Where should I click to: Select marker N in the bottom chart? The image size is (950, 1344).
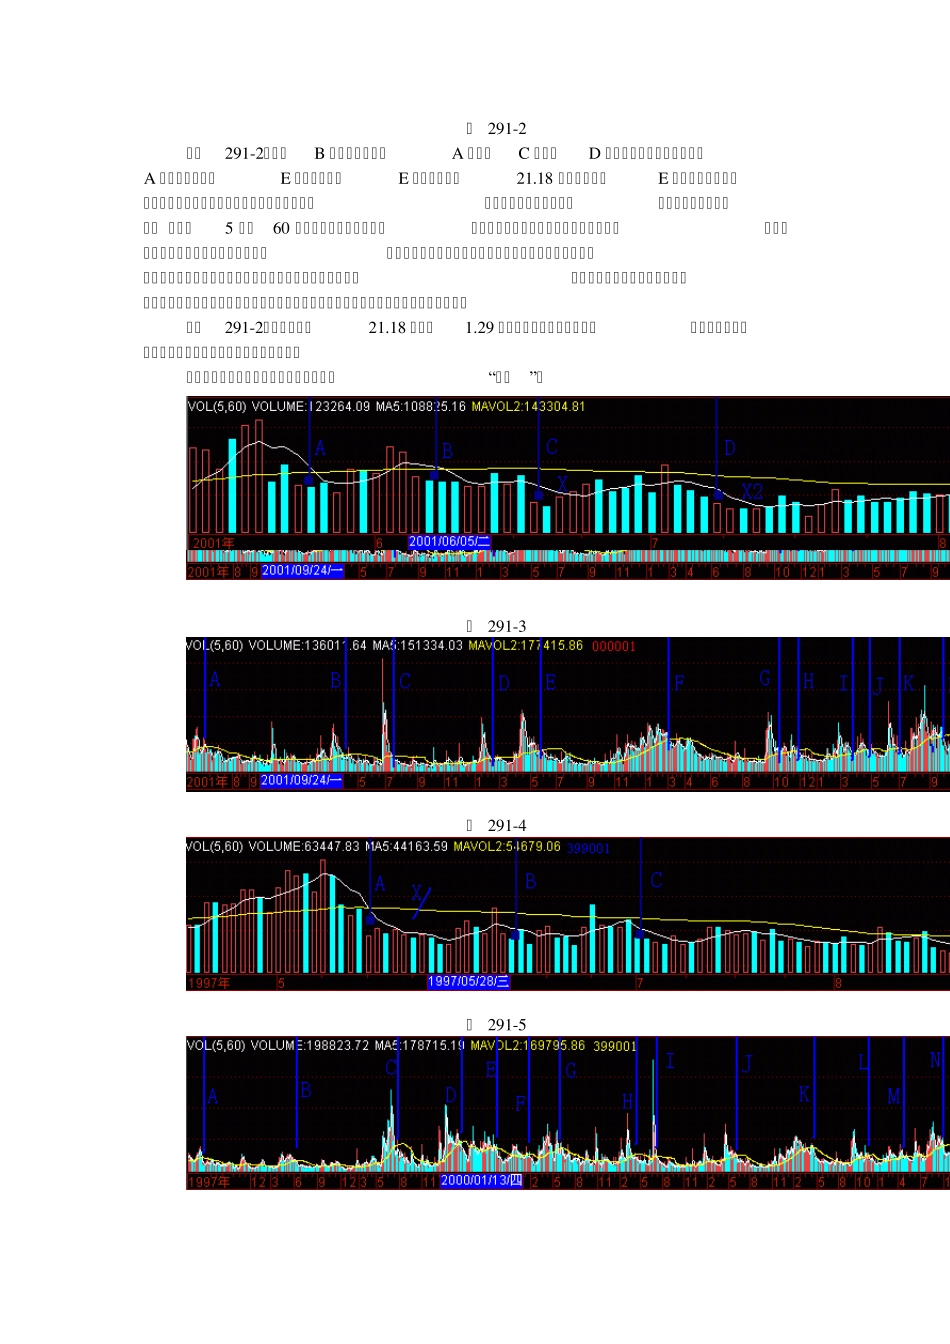937,1060
